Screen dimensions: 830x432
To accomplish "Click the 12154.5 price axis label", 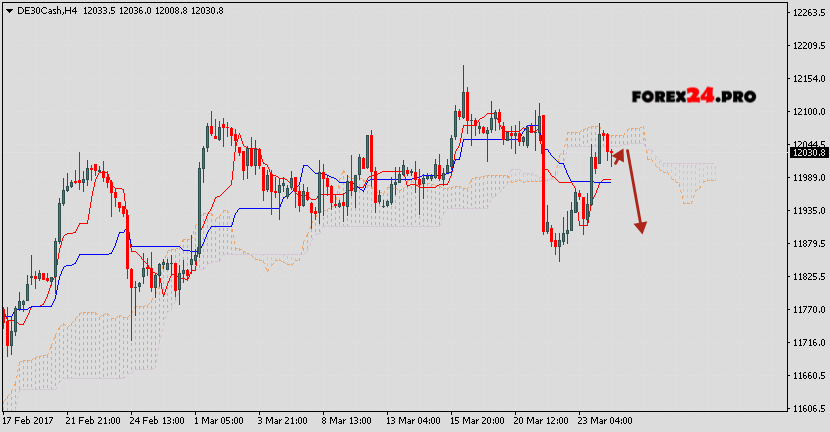I will pyautogui.click(x=807, y=79).
